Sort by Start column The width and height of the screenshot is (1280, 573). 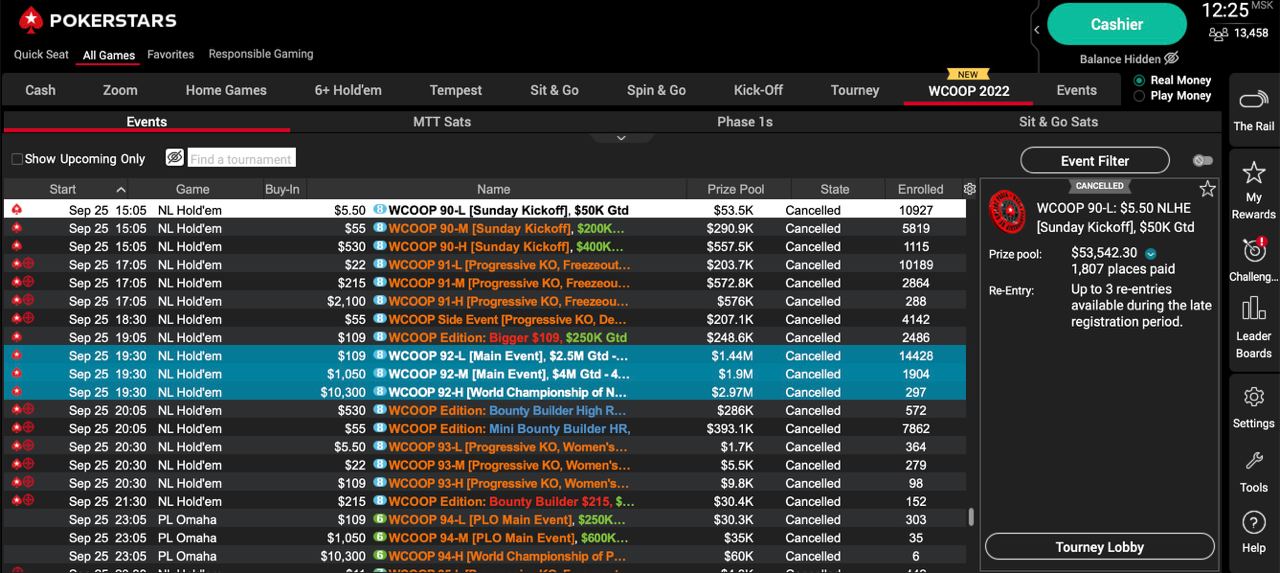tap(63, 189)
